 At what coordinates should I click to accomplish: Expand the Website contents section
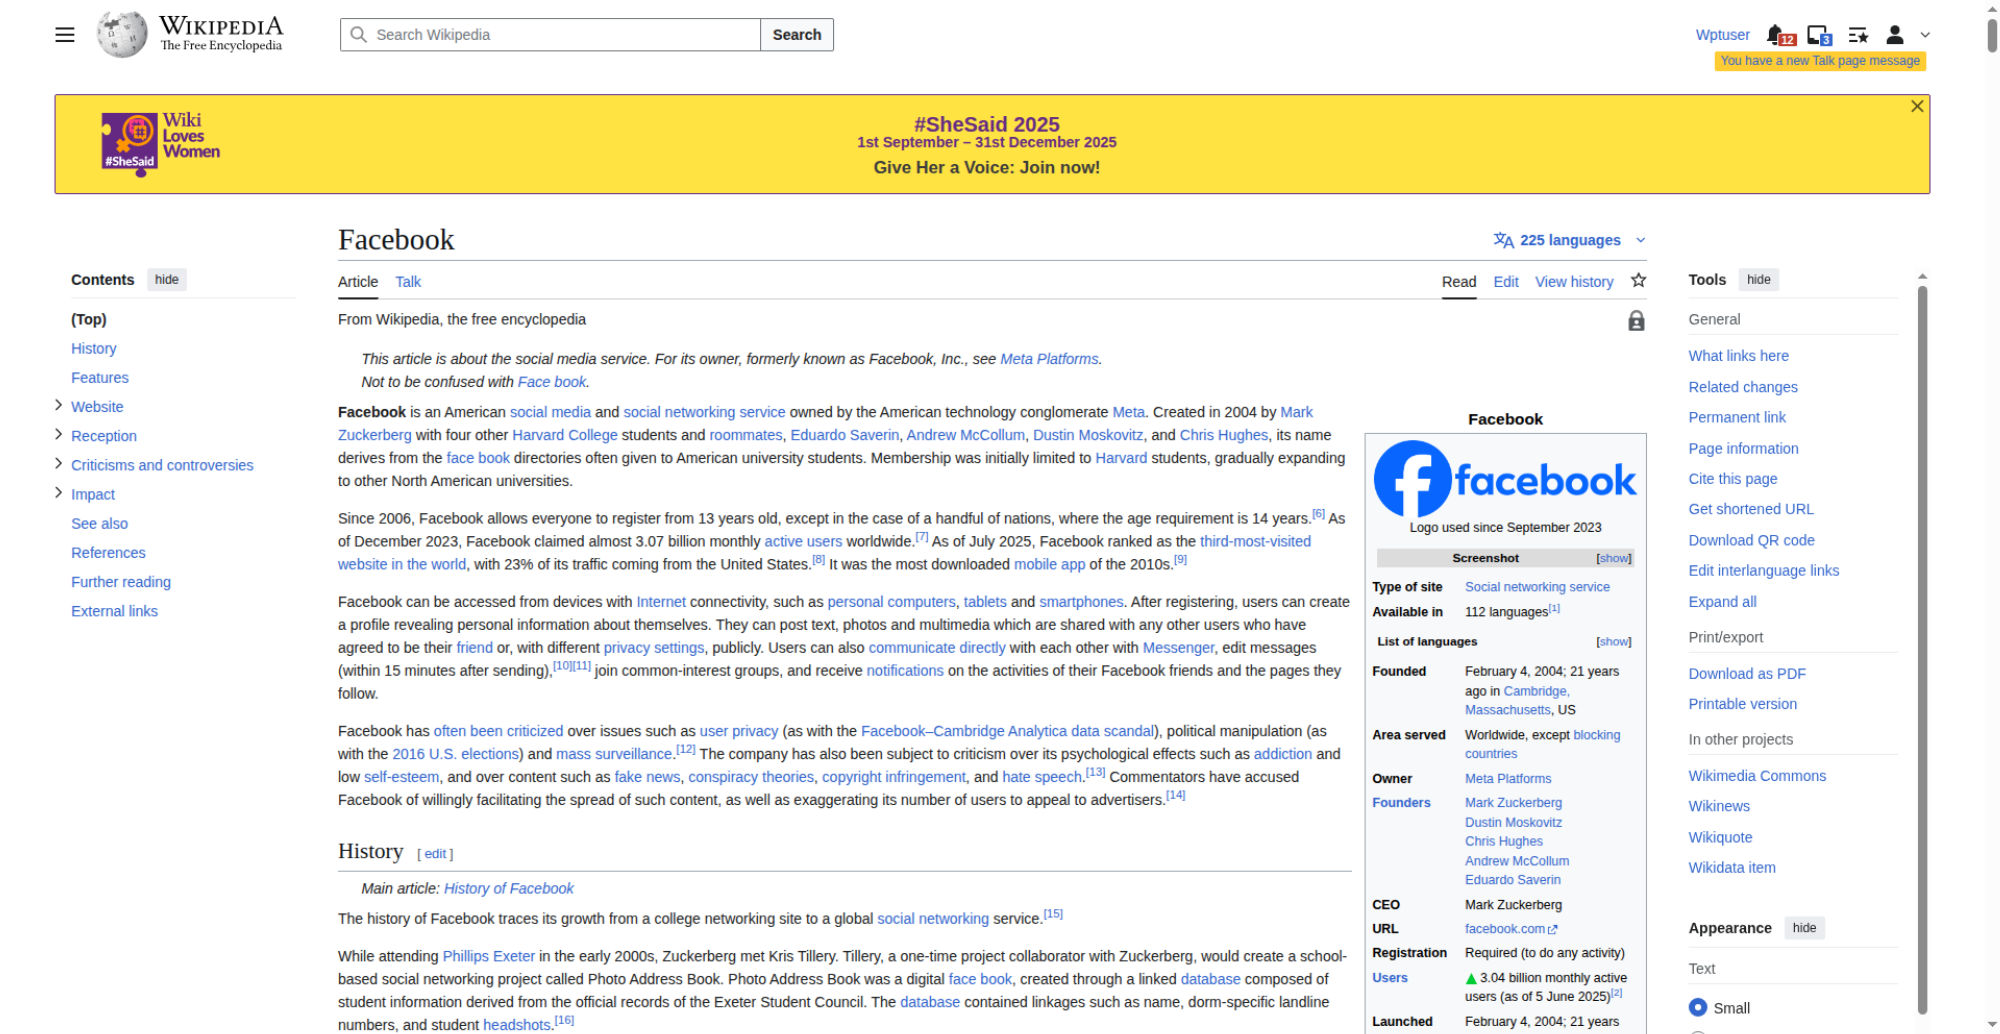(58, 406)
